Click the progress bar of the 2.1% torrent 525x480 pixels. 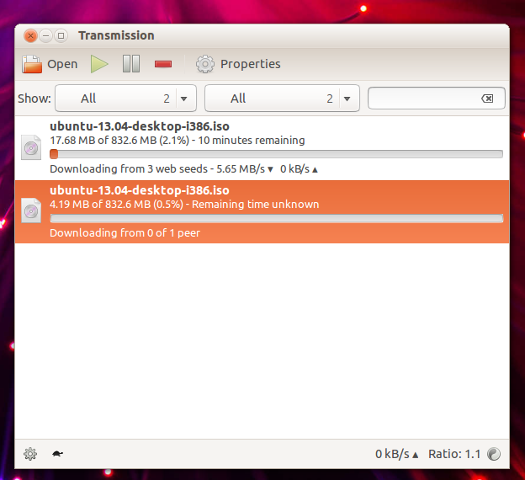pyautogui.click(x=276, y=154)
